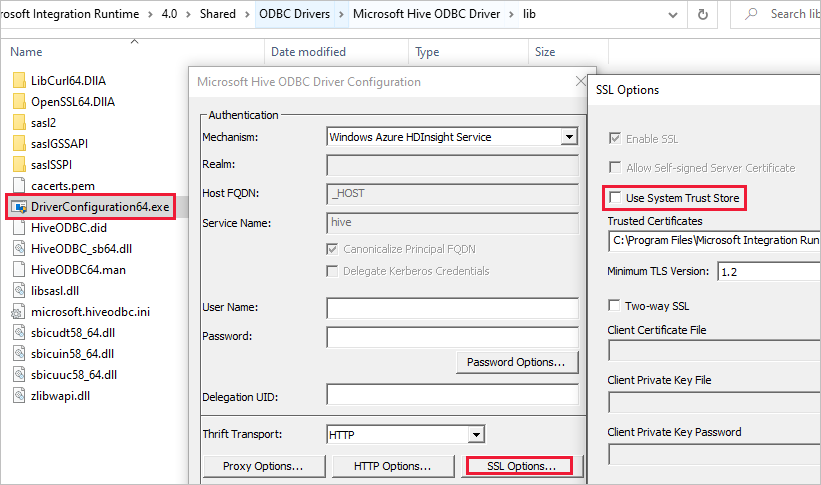
Task: Click the sbicudt58_64.dll file icon
Action: 19,333
